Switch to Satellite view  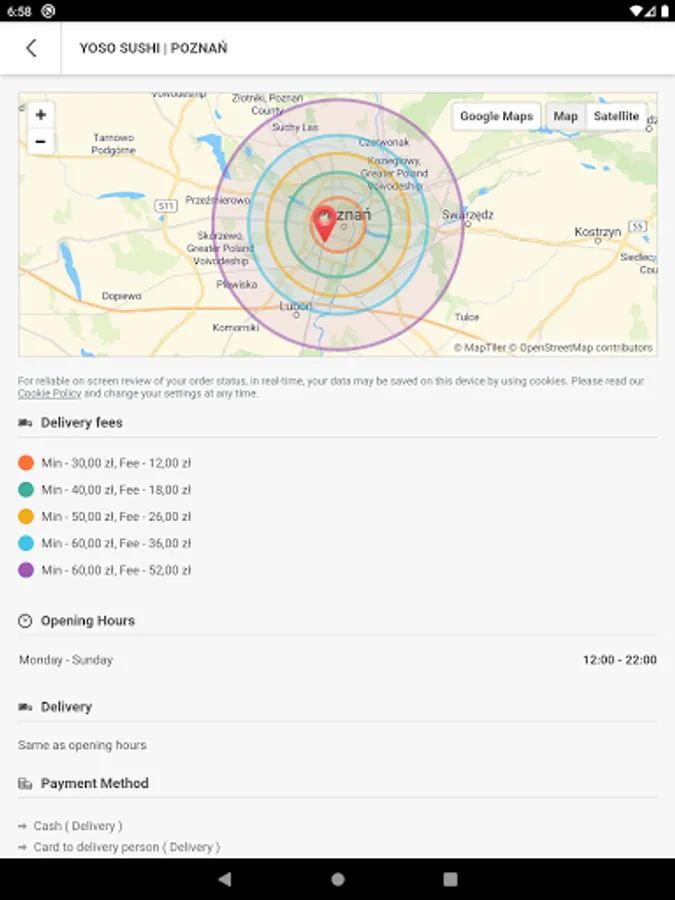click(616, 116)
